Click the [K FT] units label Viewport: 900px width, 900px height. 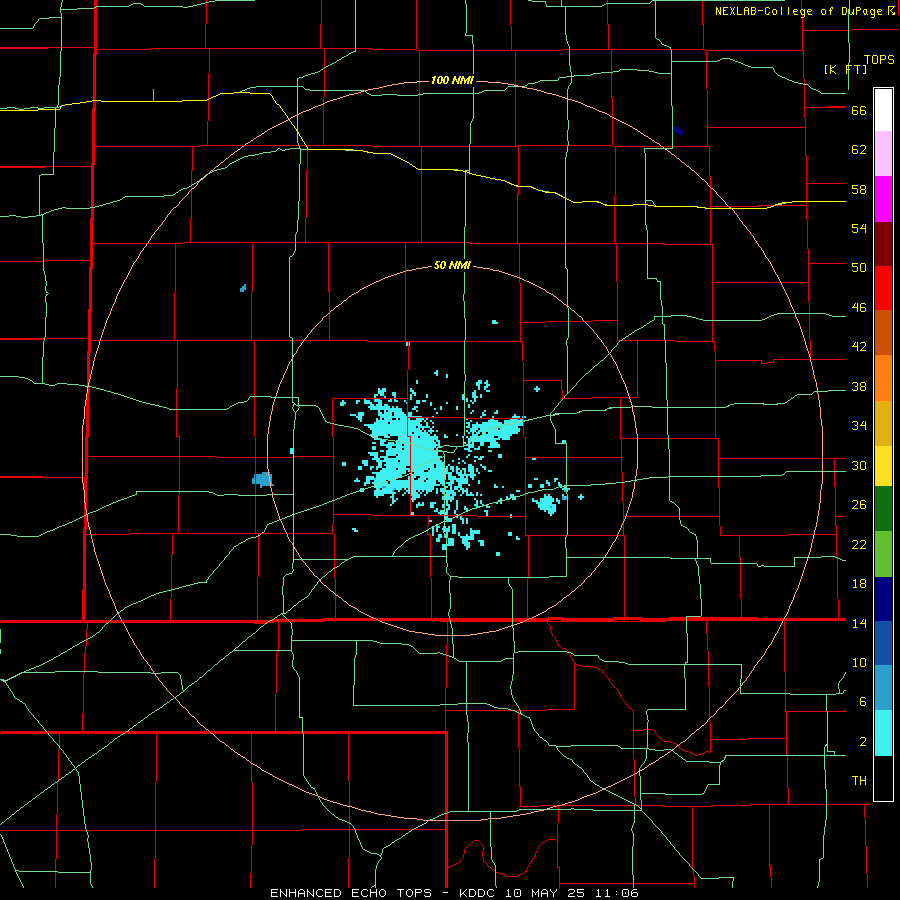coord(845,69)
